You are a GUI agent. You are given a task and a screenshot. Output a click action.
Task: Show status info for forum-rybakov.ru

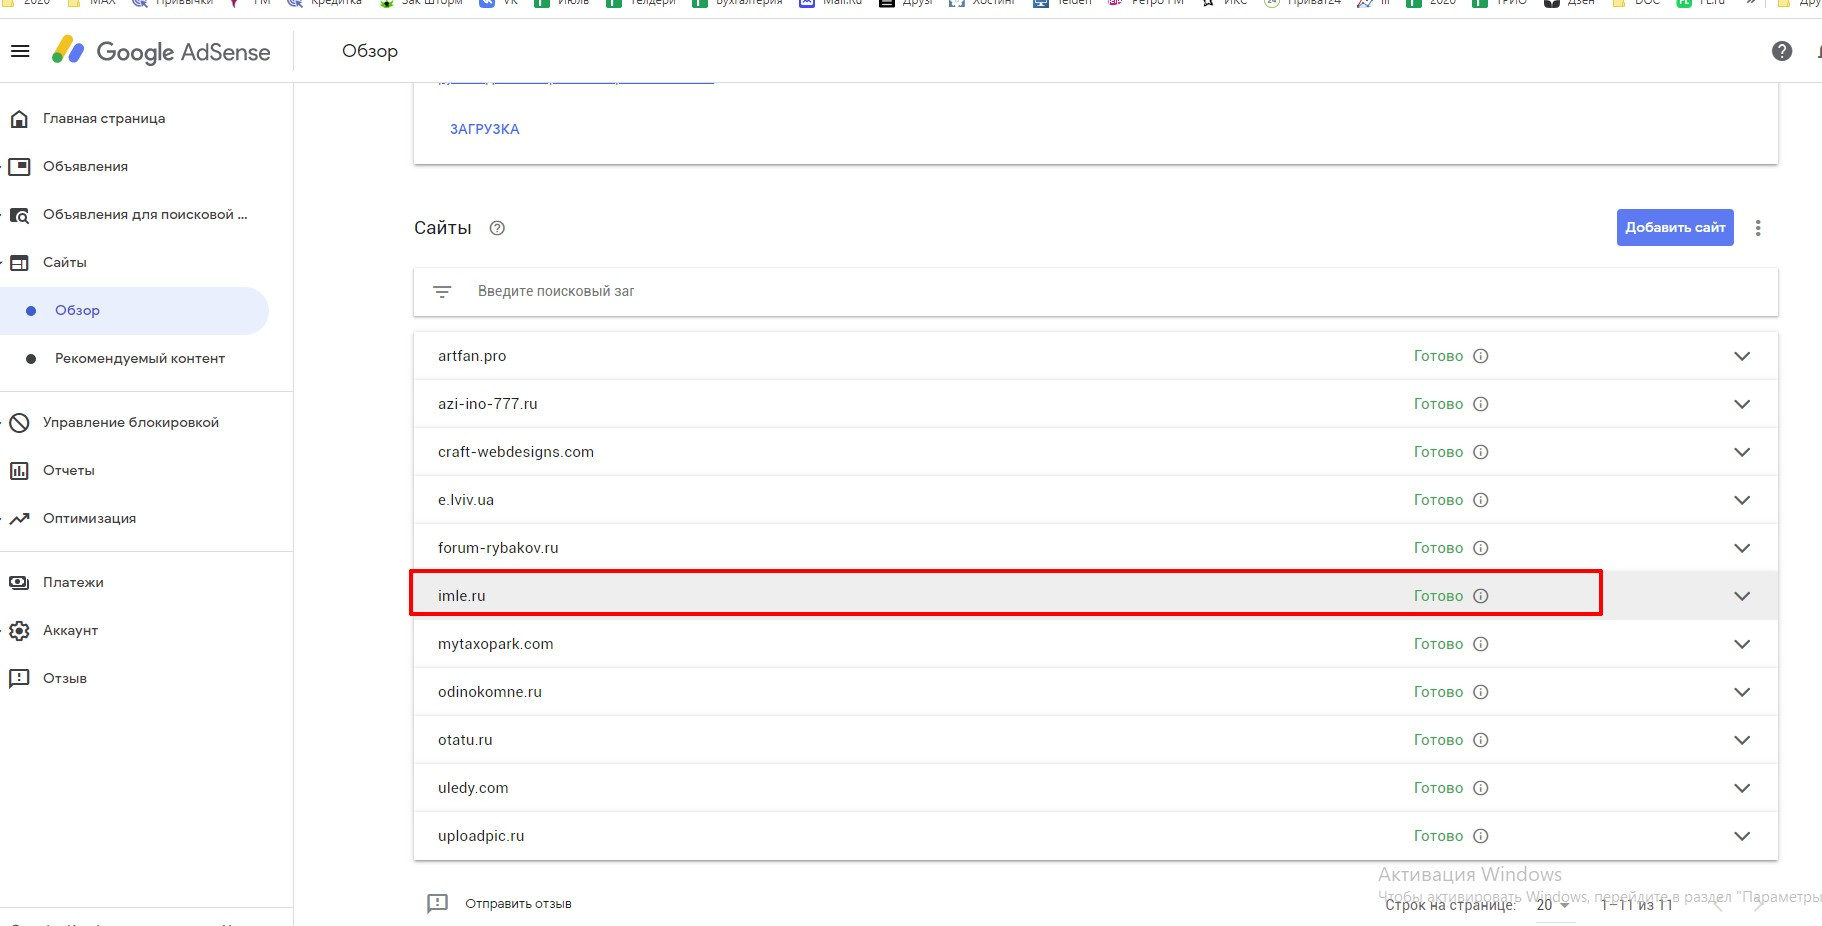tap(1481, 548)
